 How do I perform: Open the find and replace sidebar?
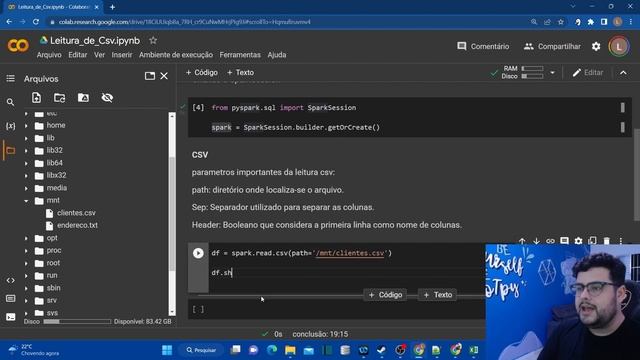click(x=11, y=102)
